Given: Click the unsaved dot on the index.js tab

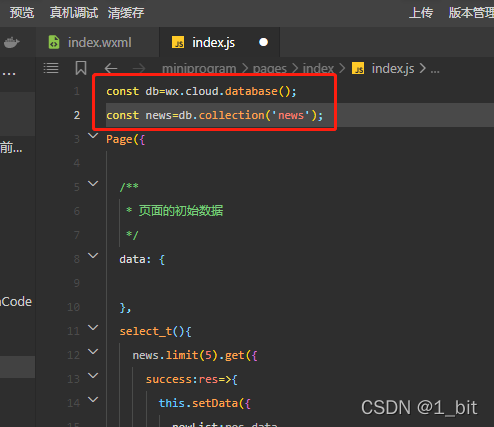Looking at the screenshot, I should [263, 42].
